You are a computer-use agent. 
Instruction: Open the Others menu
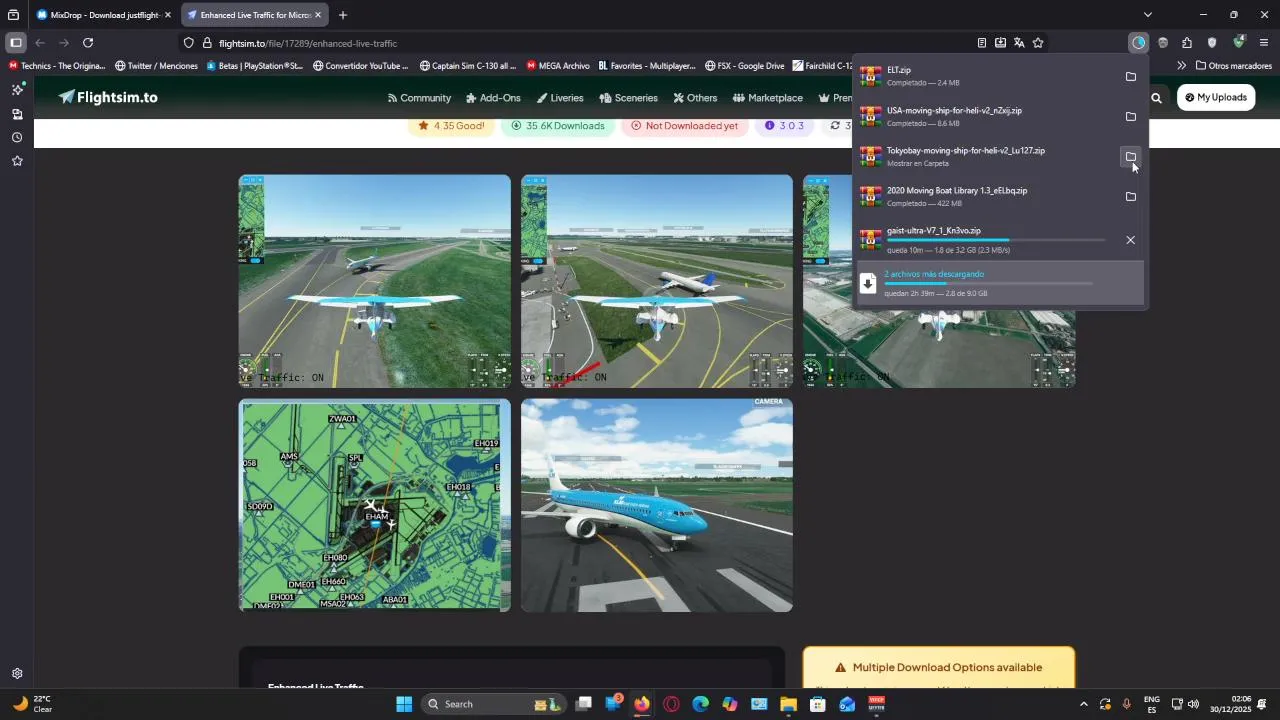(695, 98)
